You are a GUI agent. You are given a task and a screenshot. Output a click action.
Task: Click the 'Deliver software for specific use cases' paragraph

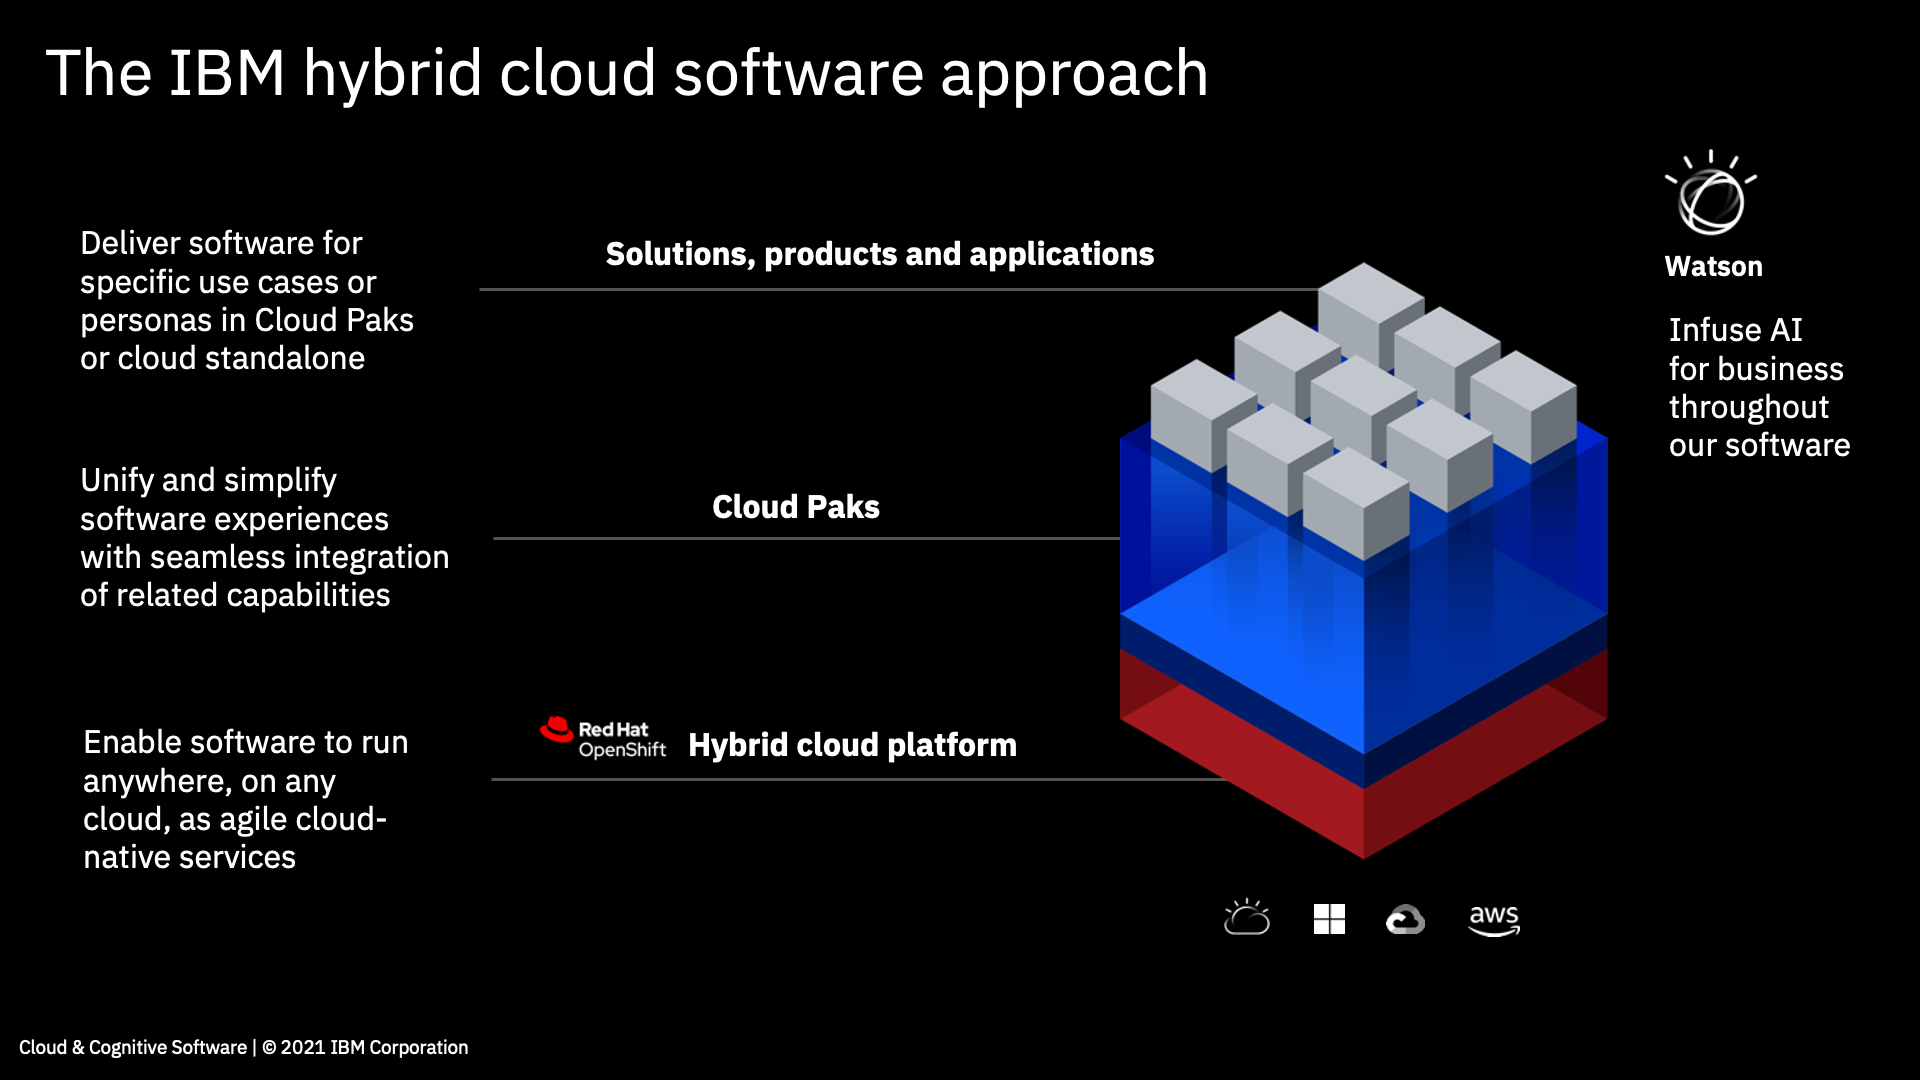(x=246, y=300)
